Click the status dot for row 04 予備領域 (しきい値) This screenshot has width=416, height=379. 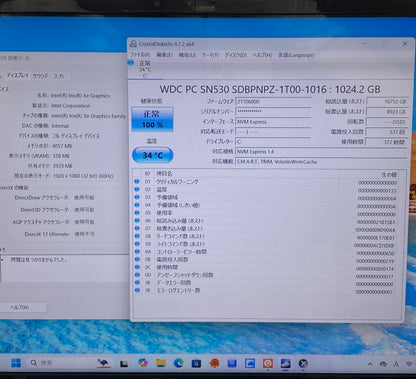pos(137,205)
